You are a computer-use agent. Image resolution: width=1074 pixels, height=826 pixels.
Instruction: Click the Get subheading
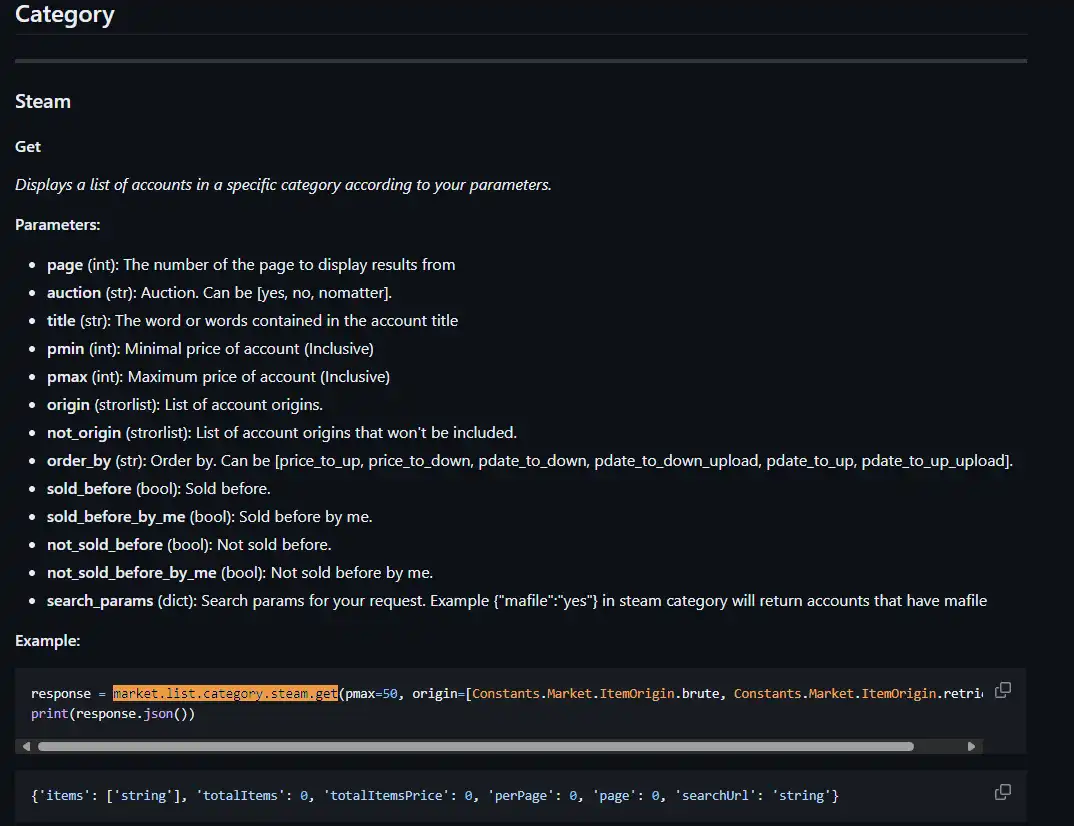28,146
